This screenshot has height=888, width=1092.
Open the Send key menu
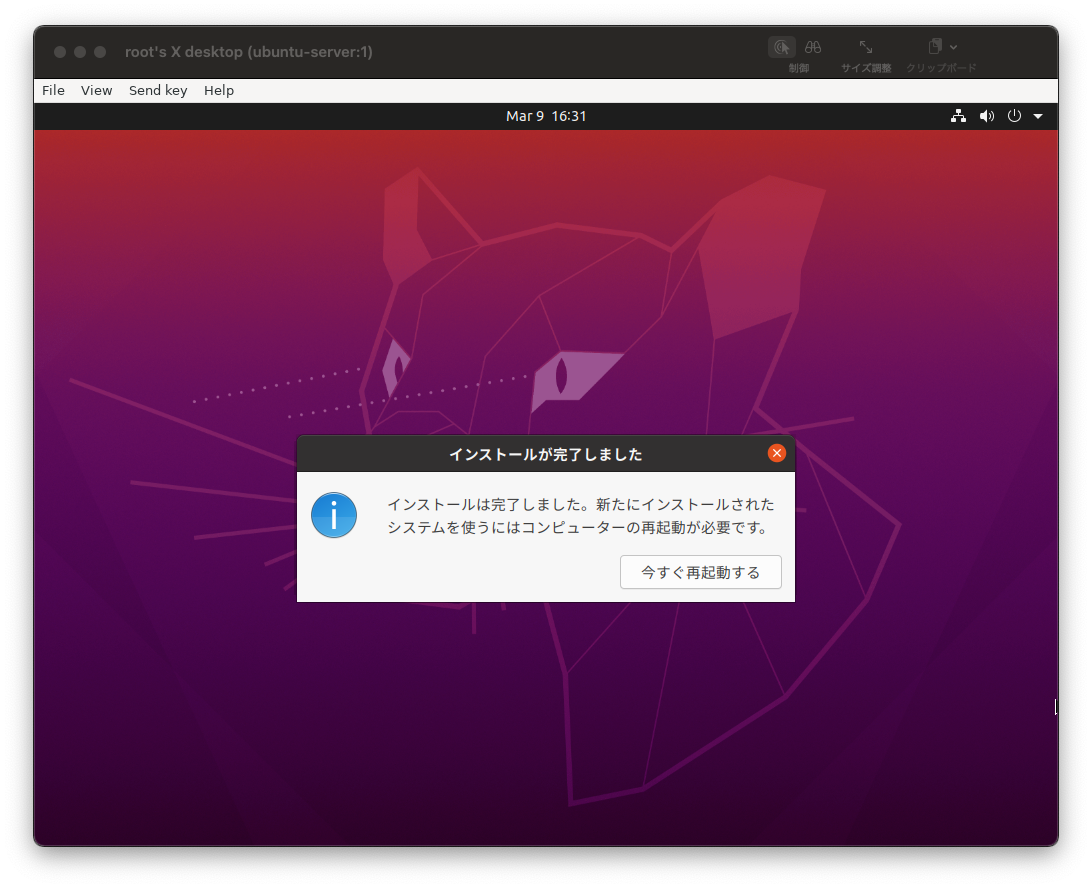point(158,91)
